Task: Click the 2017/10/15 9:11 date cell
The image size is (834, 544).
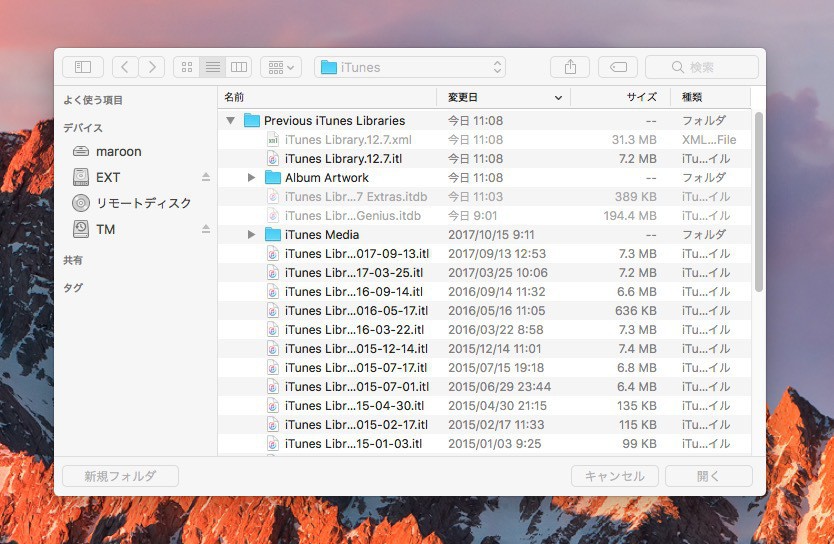Action: [491, 235]
